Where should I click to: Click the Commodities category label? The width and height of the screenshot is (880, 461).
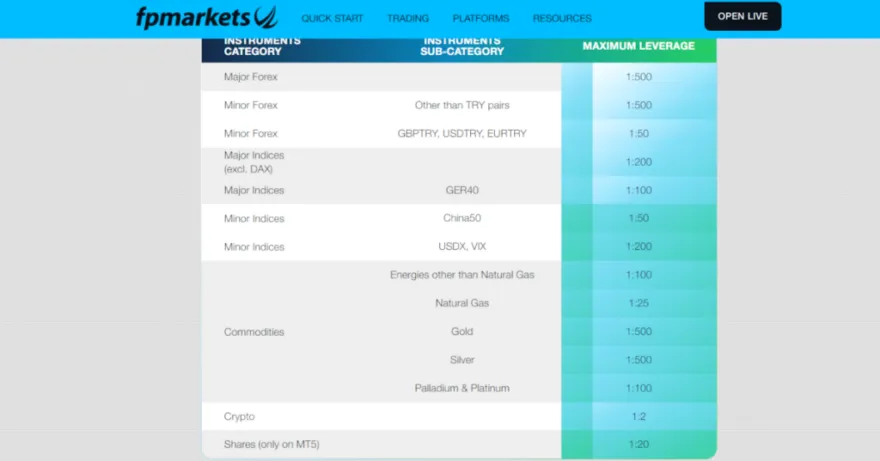pyautogui.click(x=254, y=331)
